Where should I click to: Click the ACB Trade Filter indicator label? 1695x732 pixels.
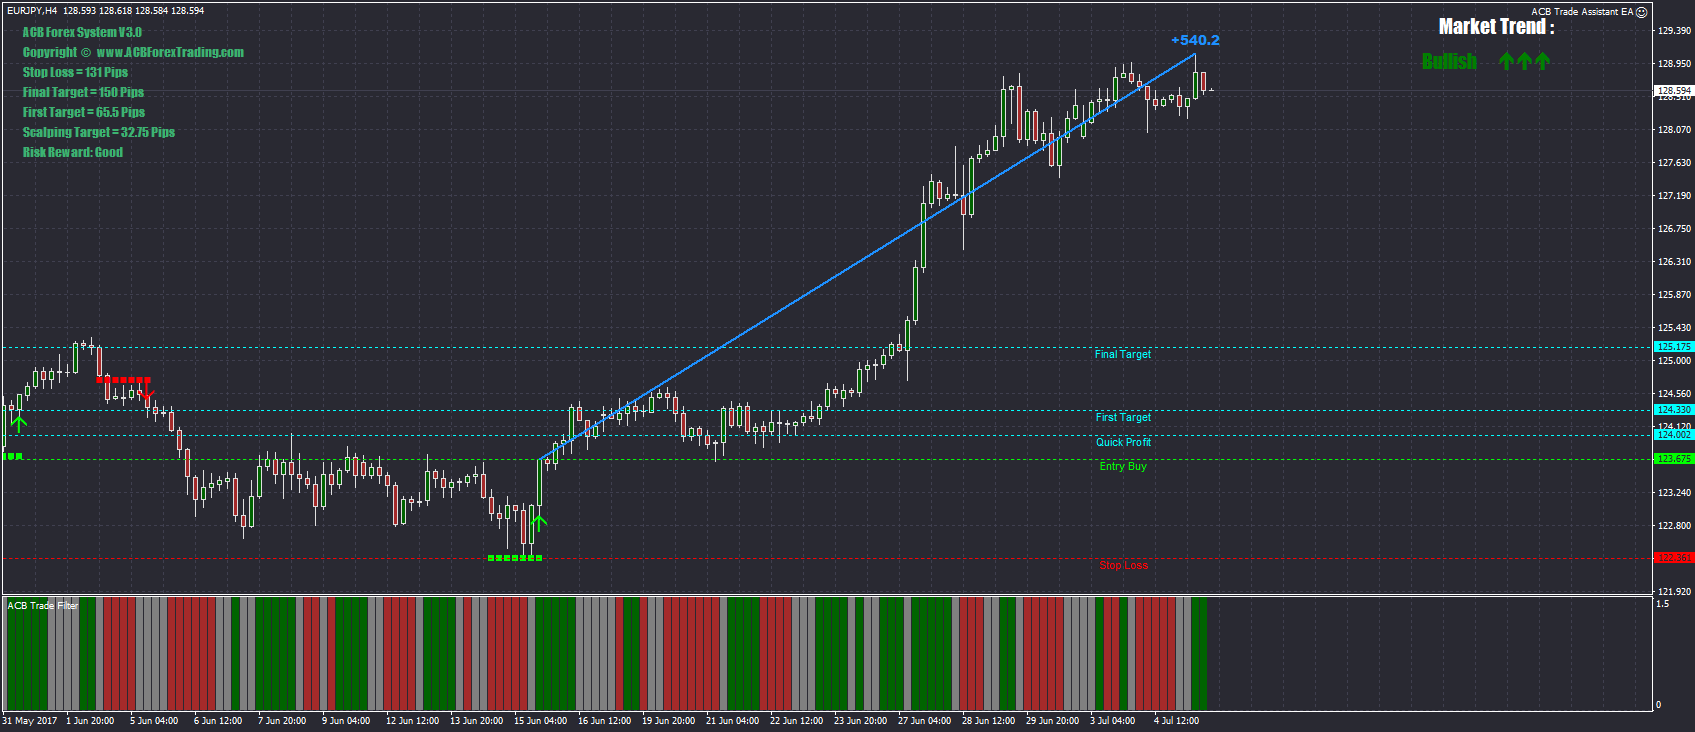pos(42,605)
